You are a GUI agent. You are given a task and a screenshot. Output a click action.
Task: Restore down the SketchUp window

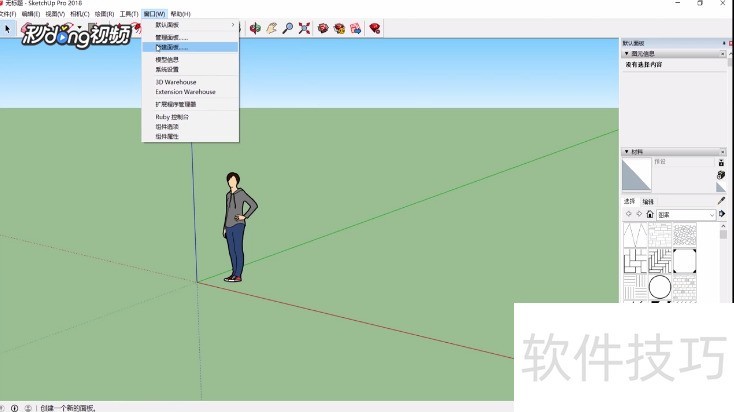click(x=700, y=3)
